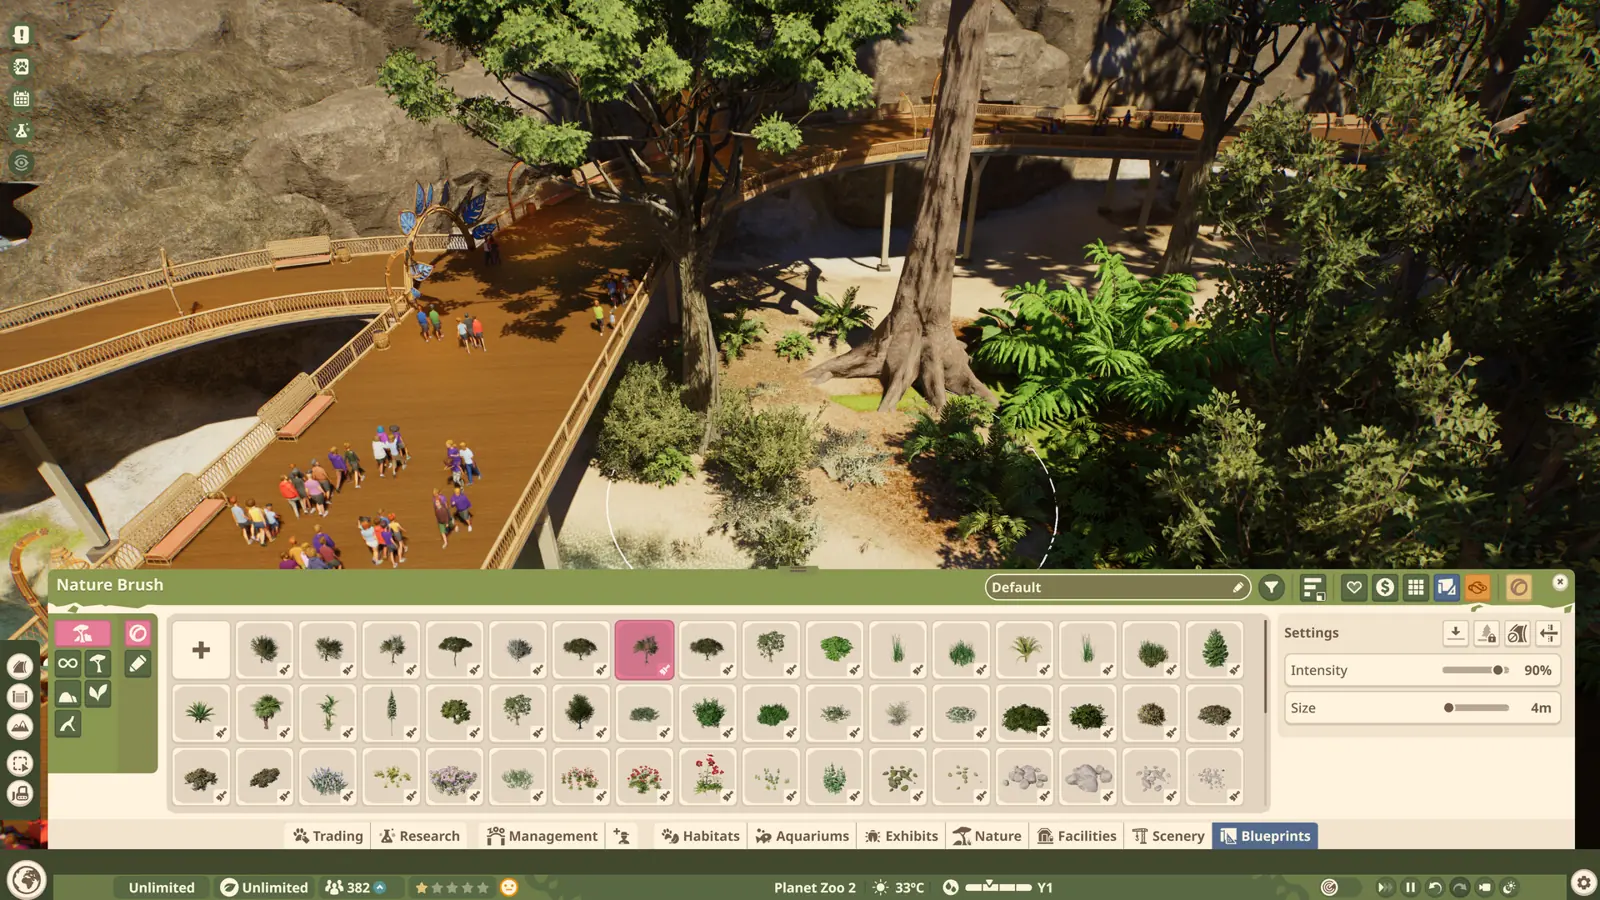Open the sort options button
This screenshot has height=900, width=1600.
click(x=1313, y=588)
